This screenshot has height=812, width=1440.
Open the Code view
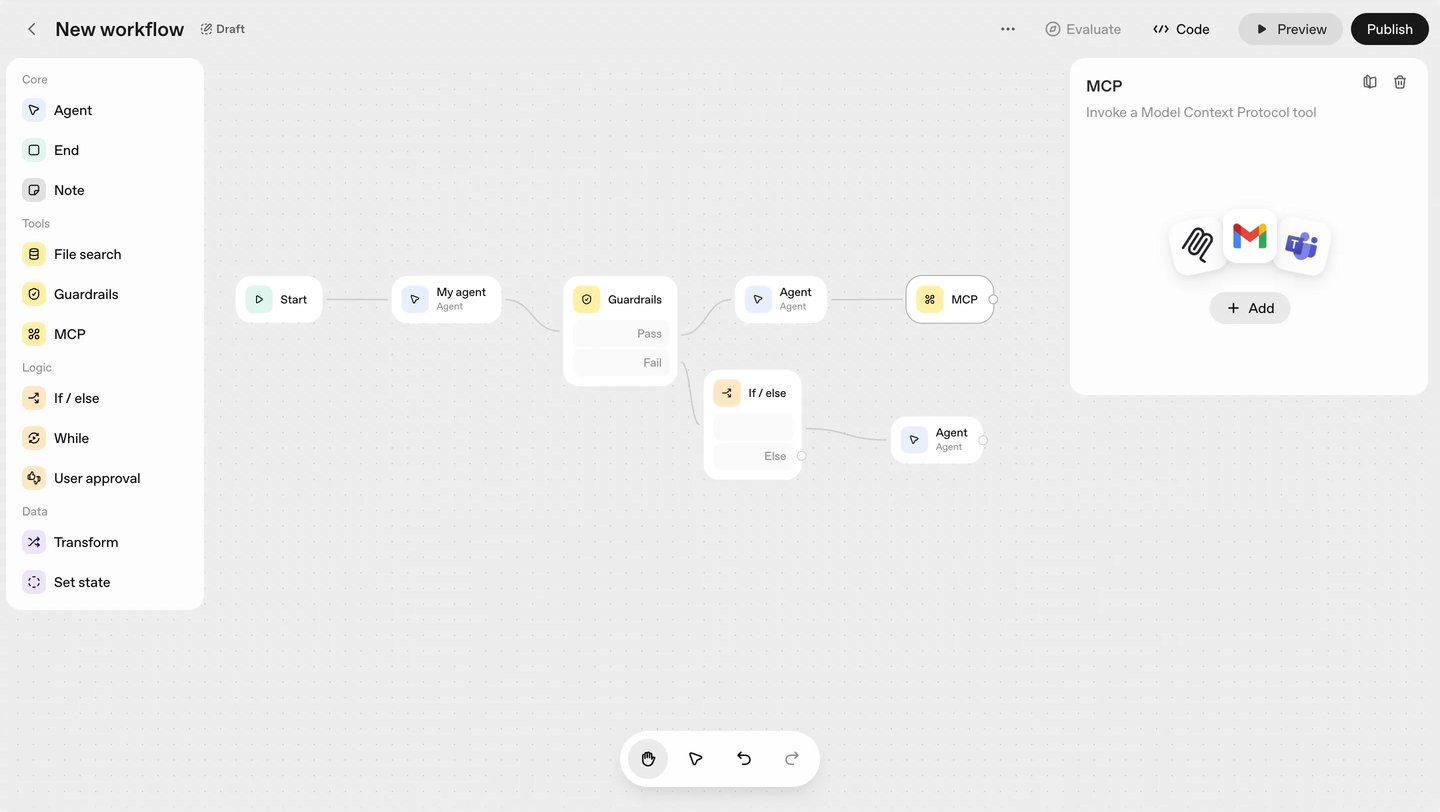[1181, 29]
